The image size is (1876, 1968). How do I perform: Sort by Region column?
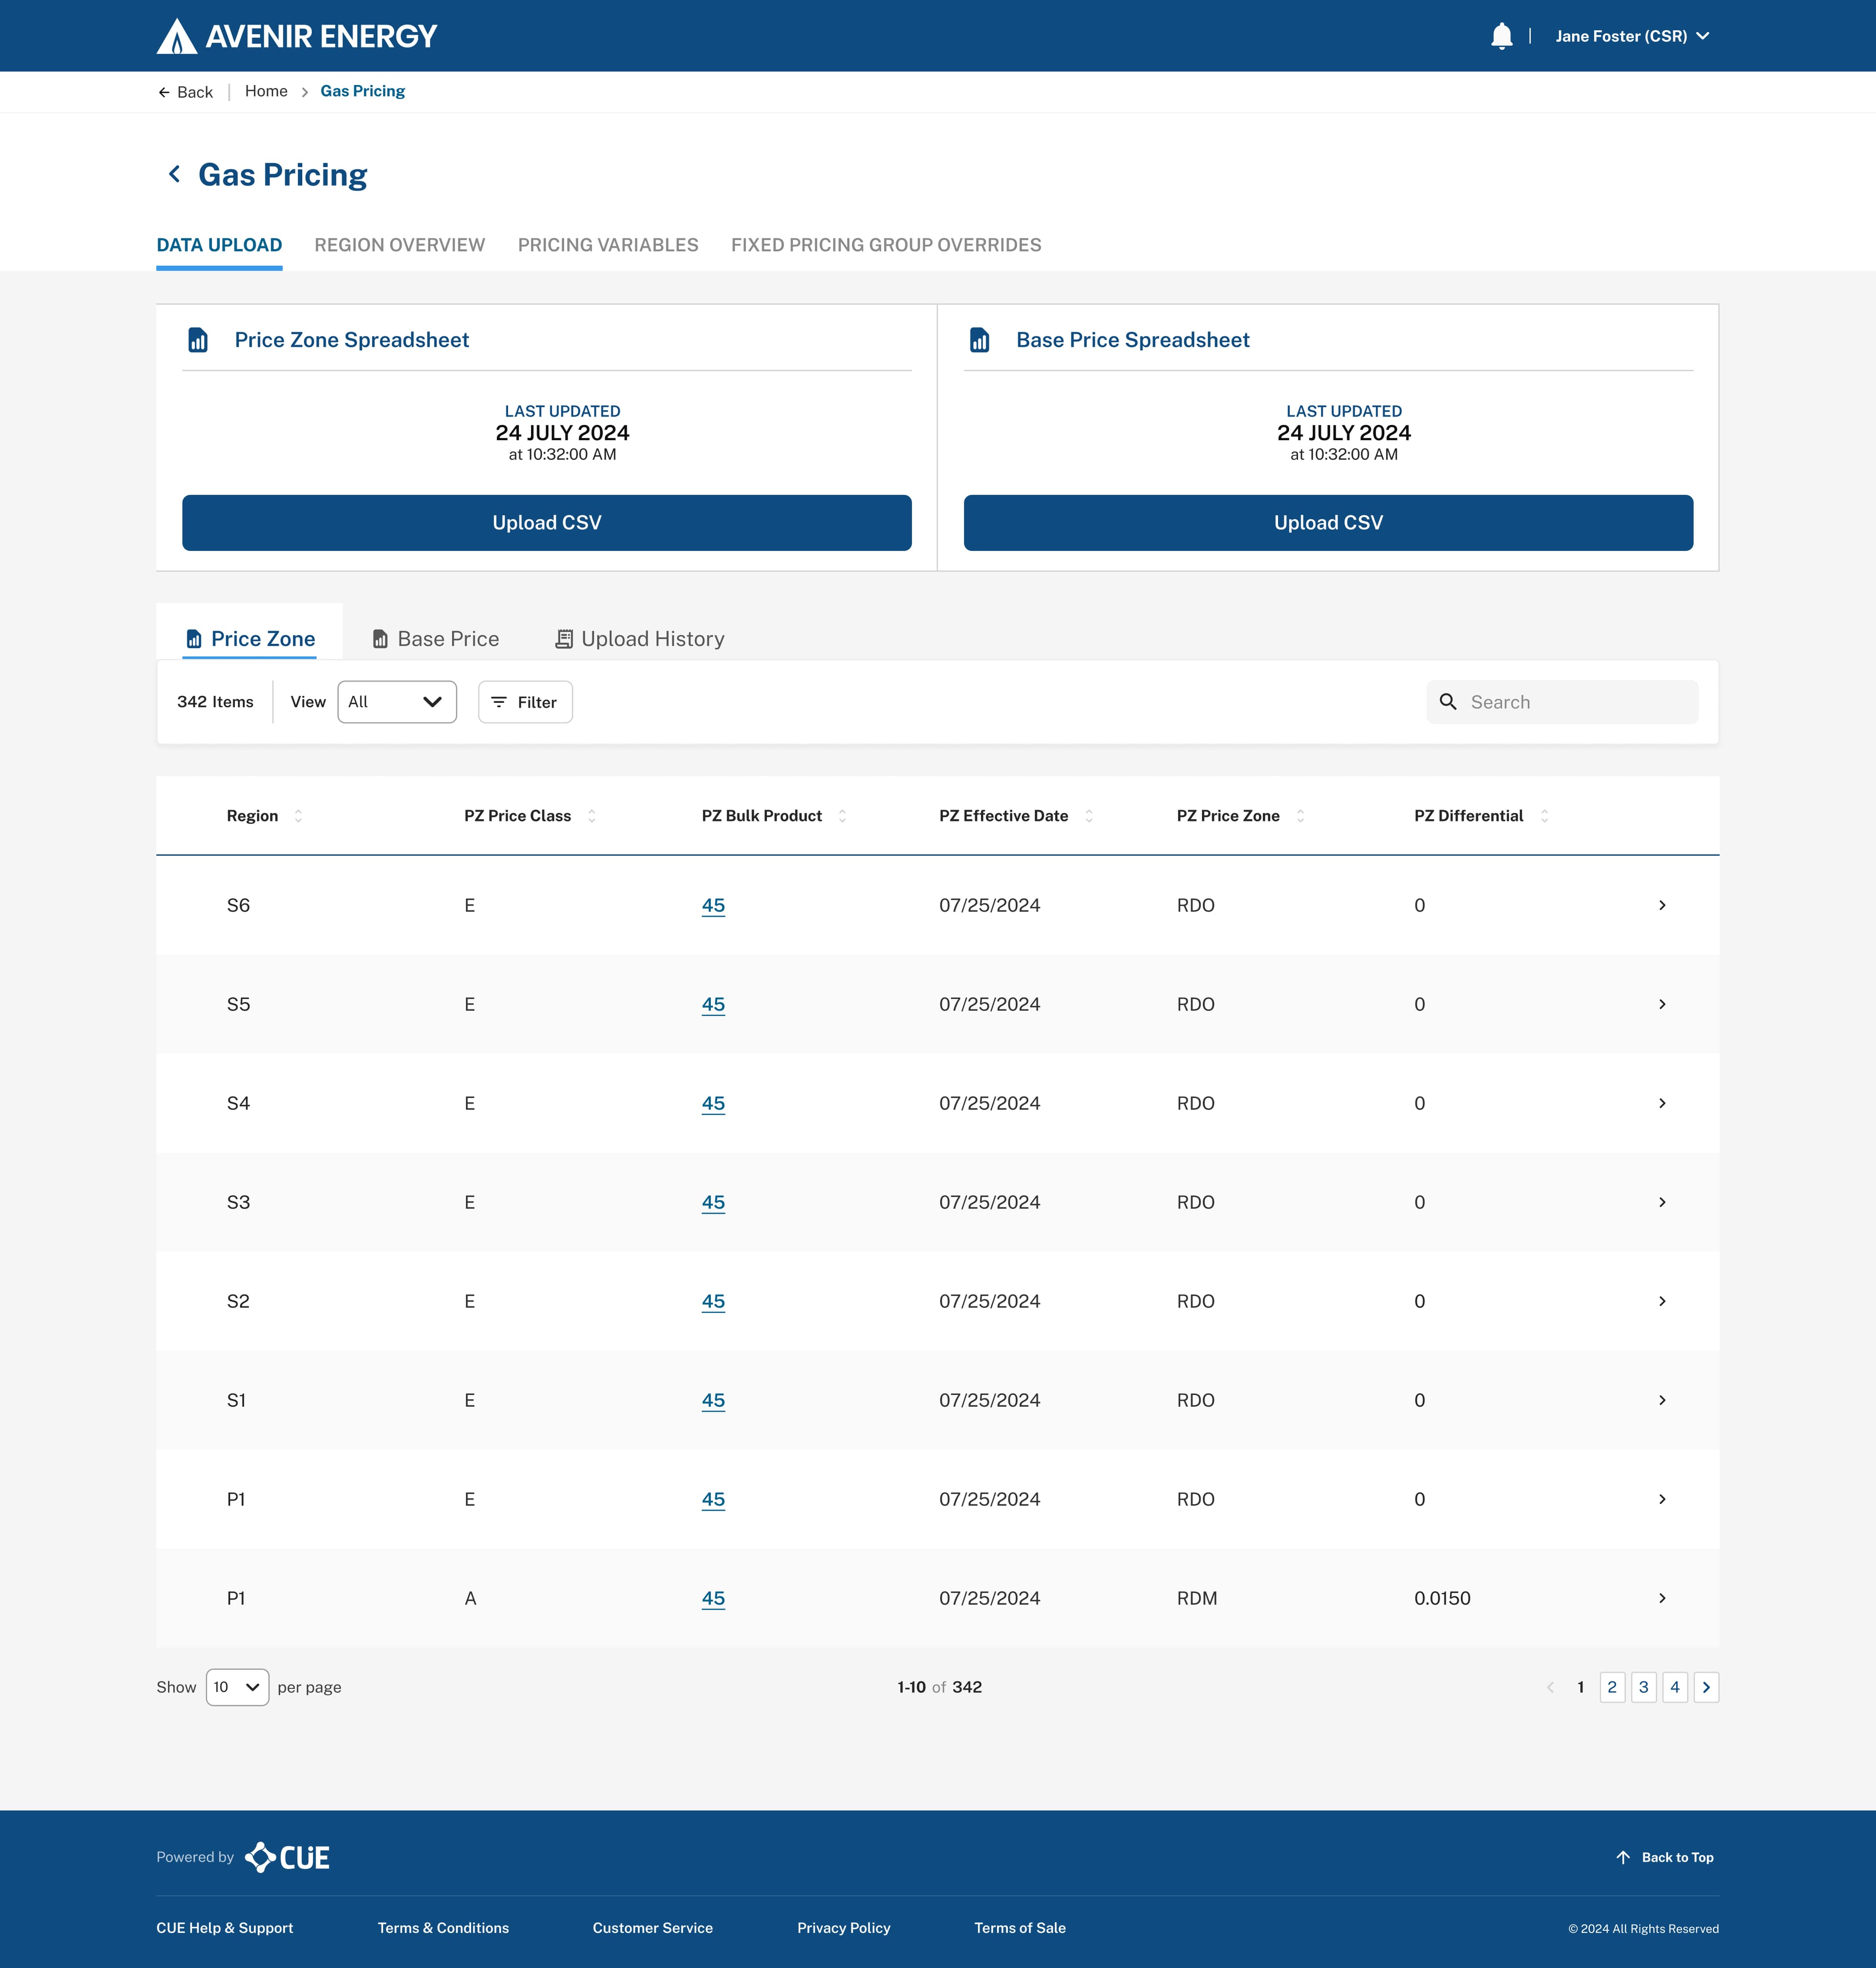(298, 816)
